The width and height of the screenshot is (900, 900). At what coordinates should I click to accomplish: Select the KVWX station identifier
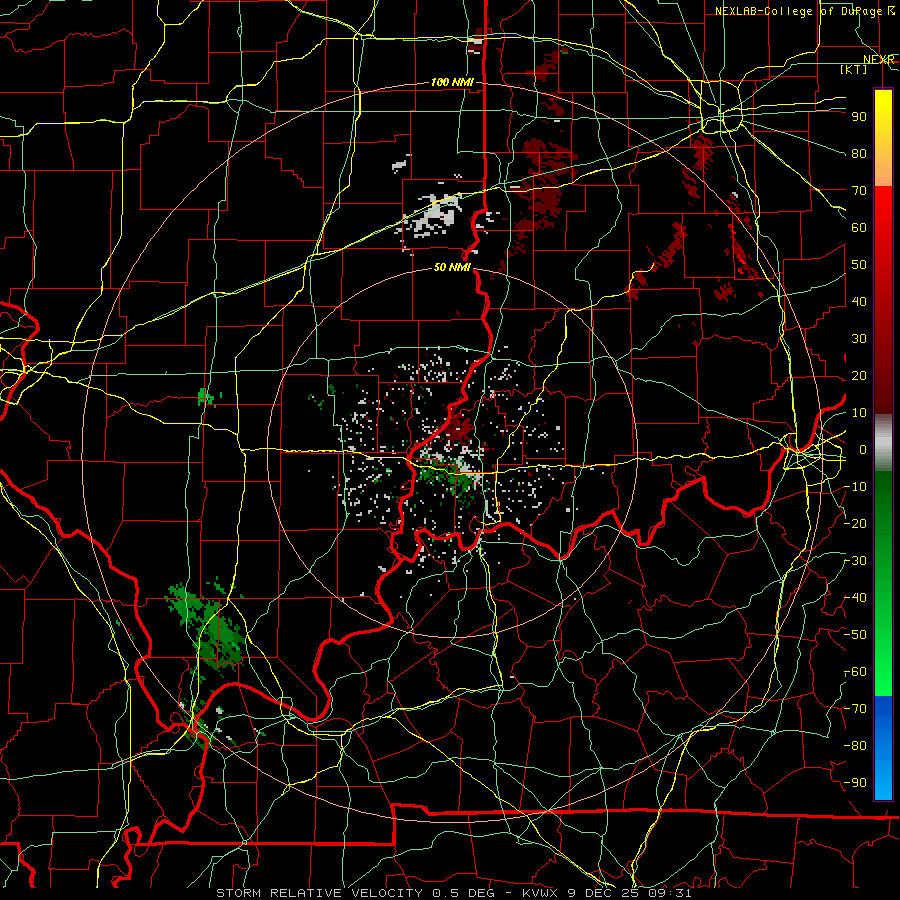(542, 893)
